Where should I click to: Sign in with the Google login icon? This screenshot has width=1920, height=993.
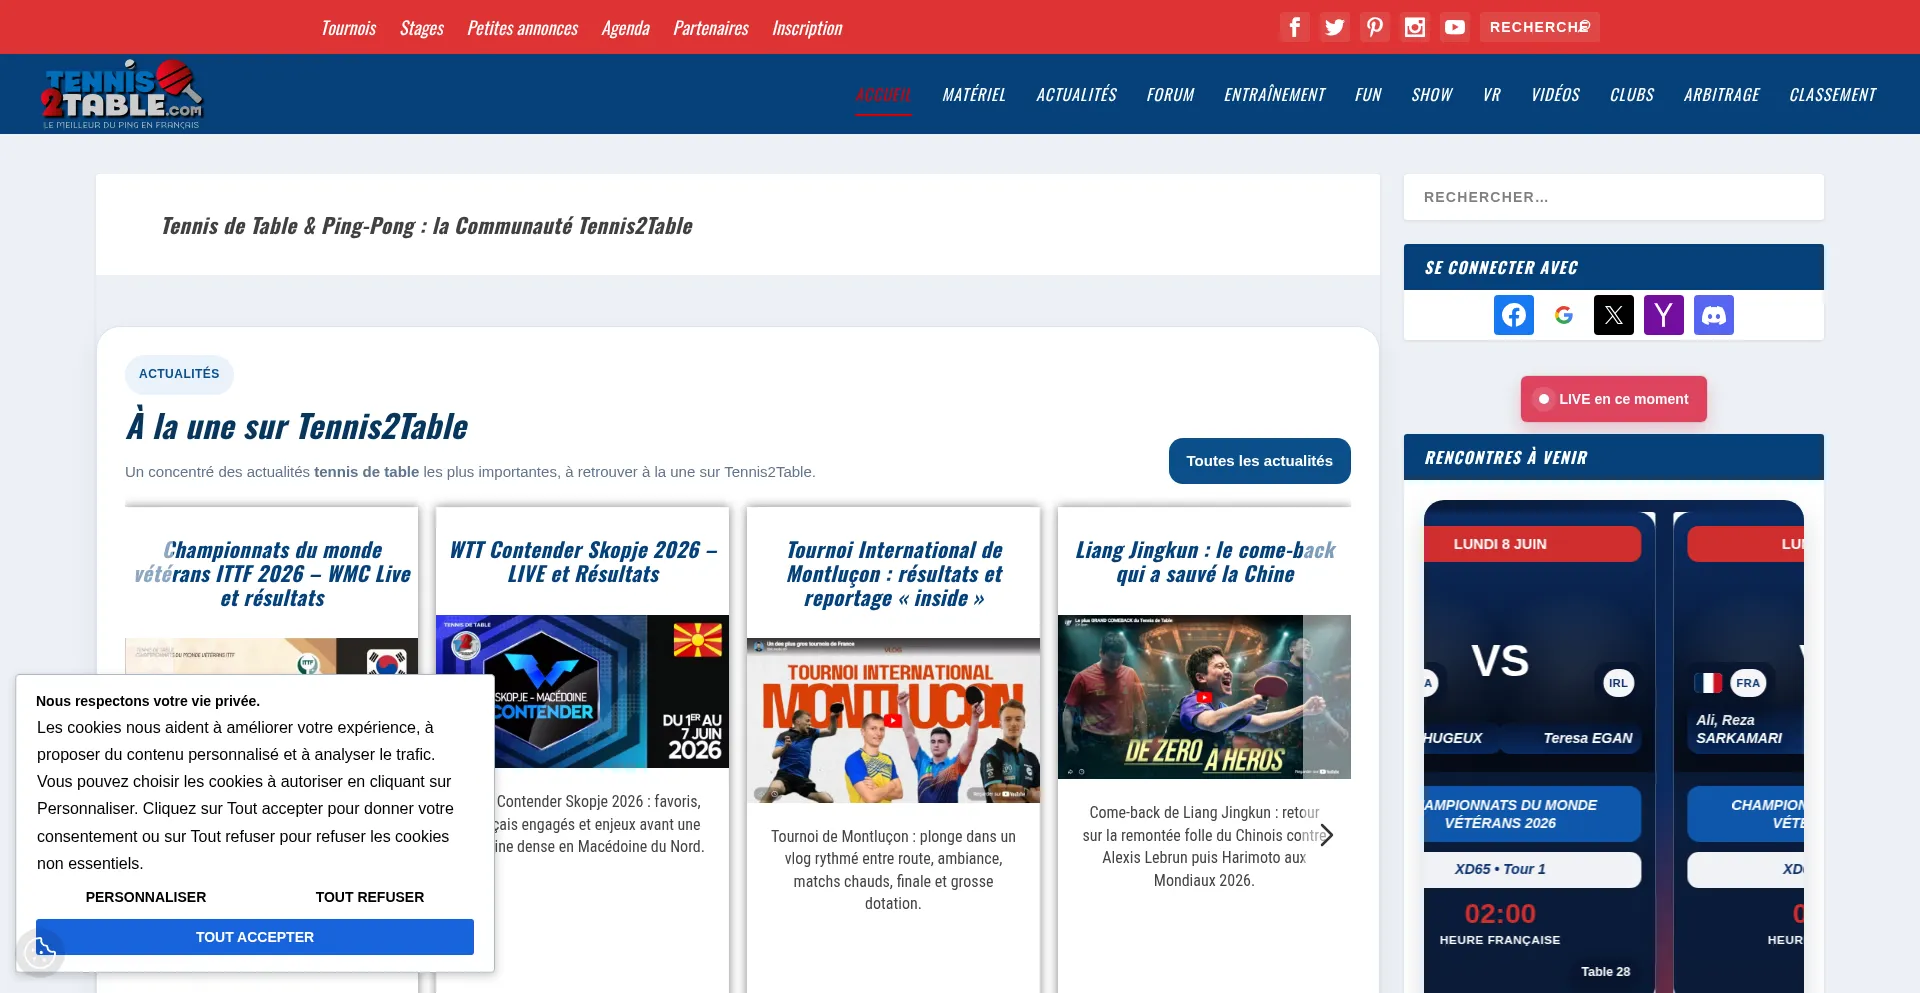[x=1564, y=315]
